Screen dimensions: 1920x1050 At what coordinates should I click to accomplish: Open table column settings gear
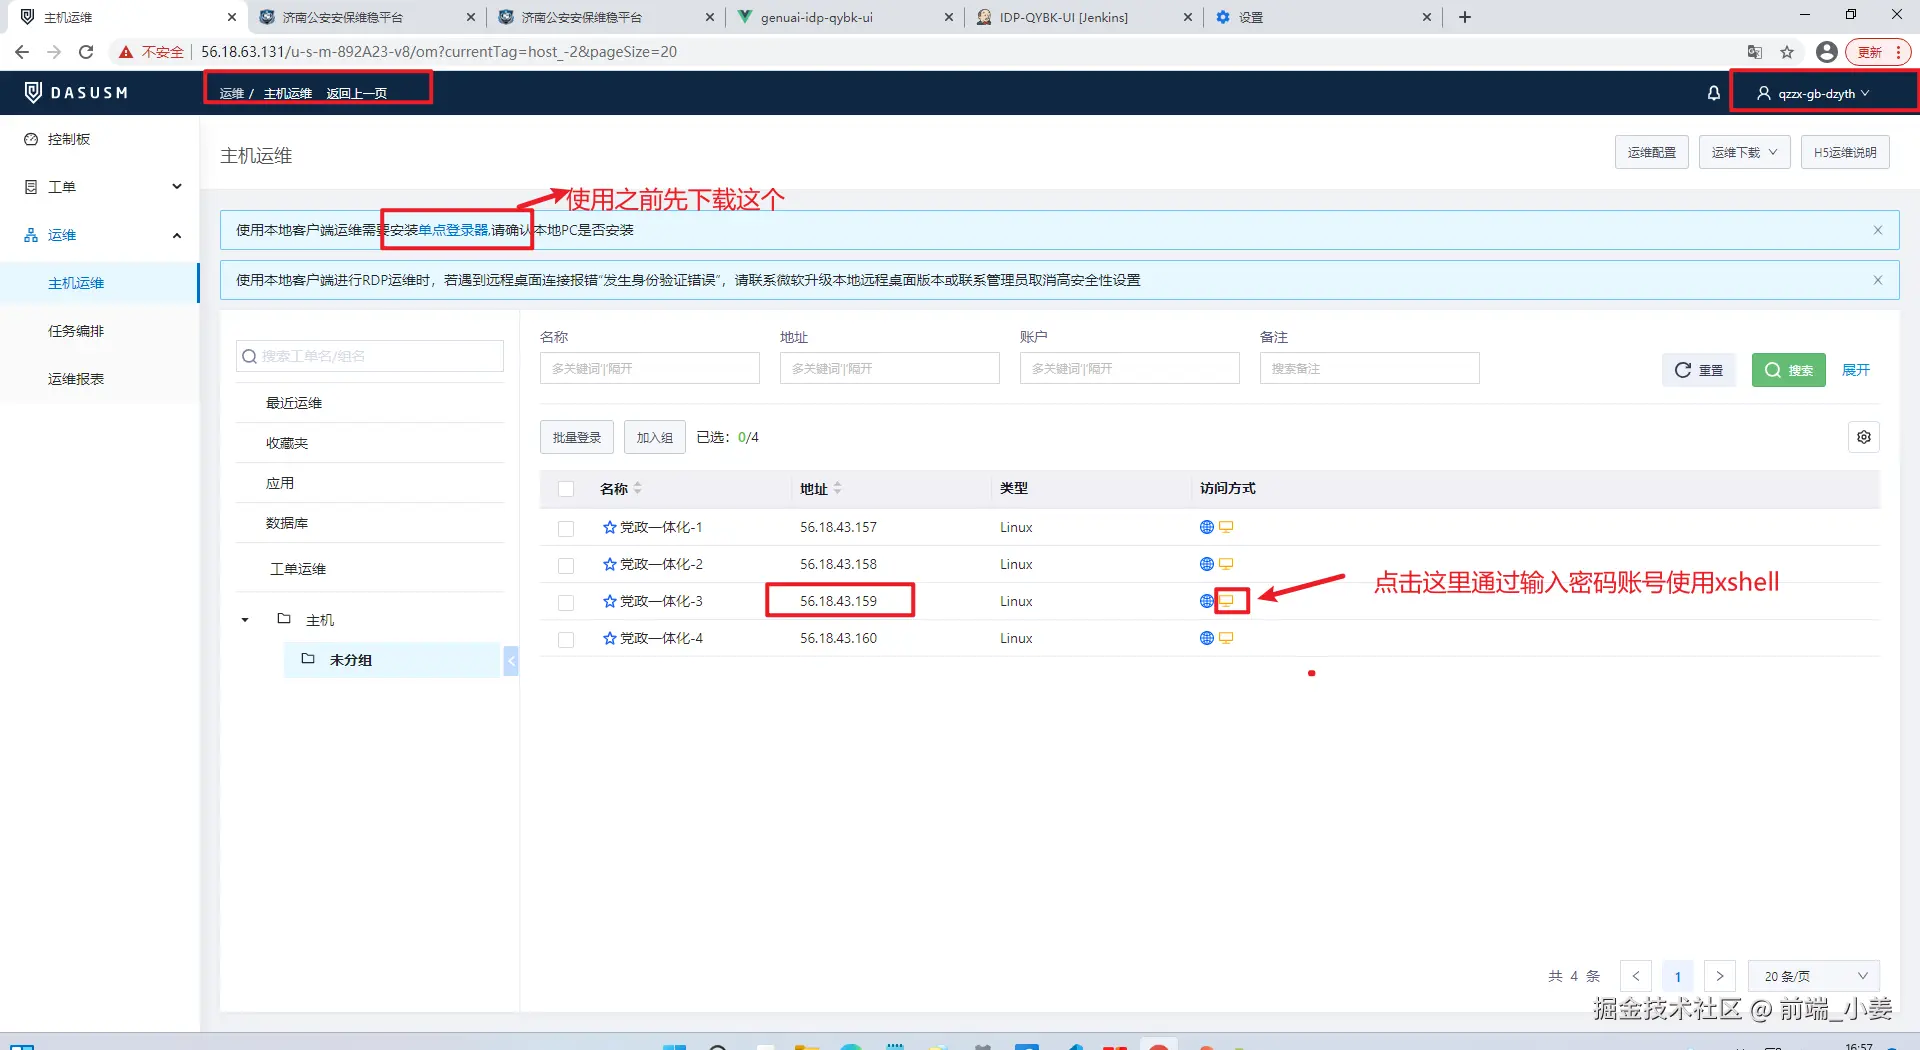1864,437
